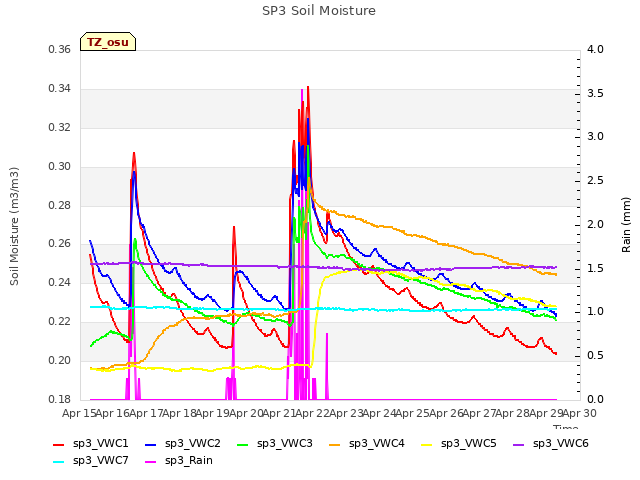
Task: Click the 3.0 rain axis tick label
Action: tap(595, 137)
